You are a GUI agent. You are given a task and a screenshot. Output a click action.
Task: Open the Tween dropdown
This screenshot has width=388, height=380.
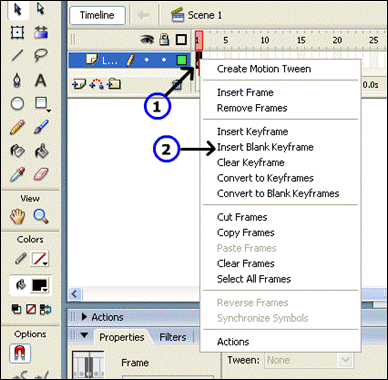pyautogui.click(x=309, y=360)
